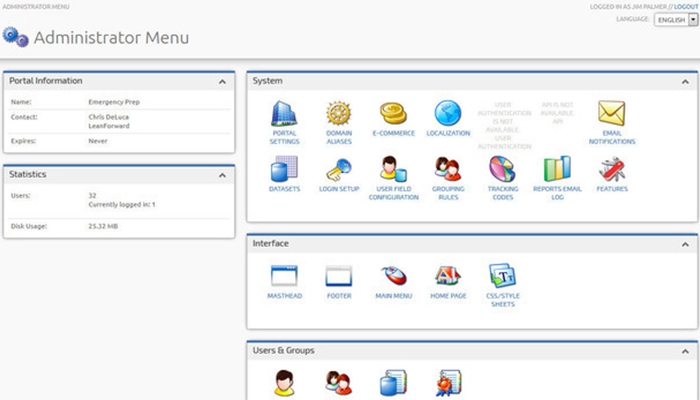Image resolution: width=700 pixels, height=400 pixels.
Task: Open E-Commerce coins icon
Action: coord(393,113)
